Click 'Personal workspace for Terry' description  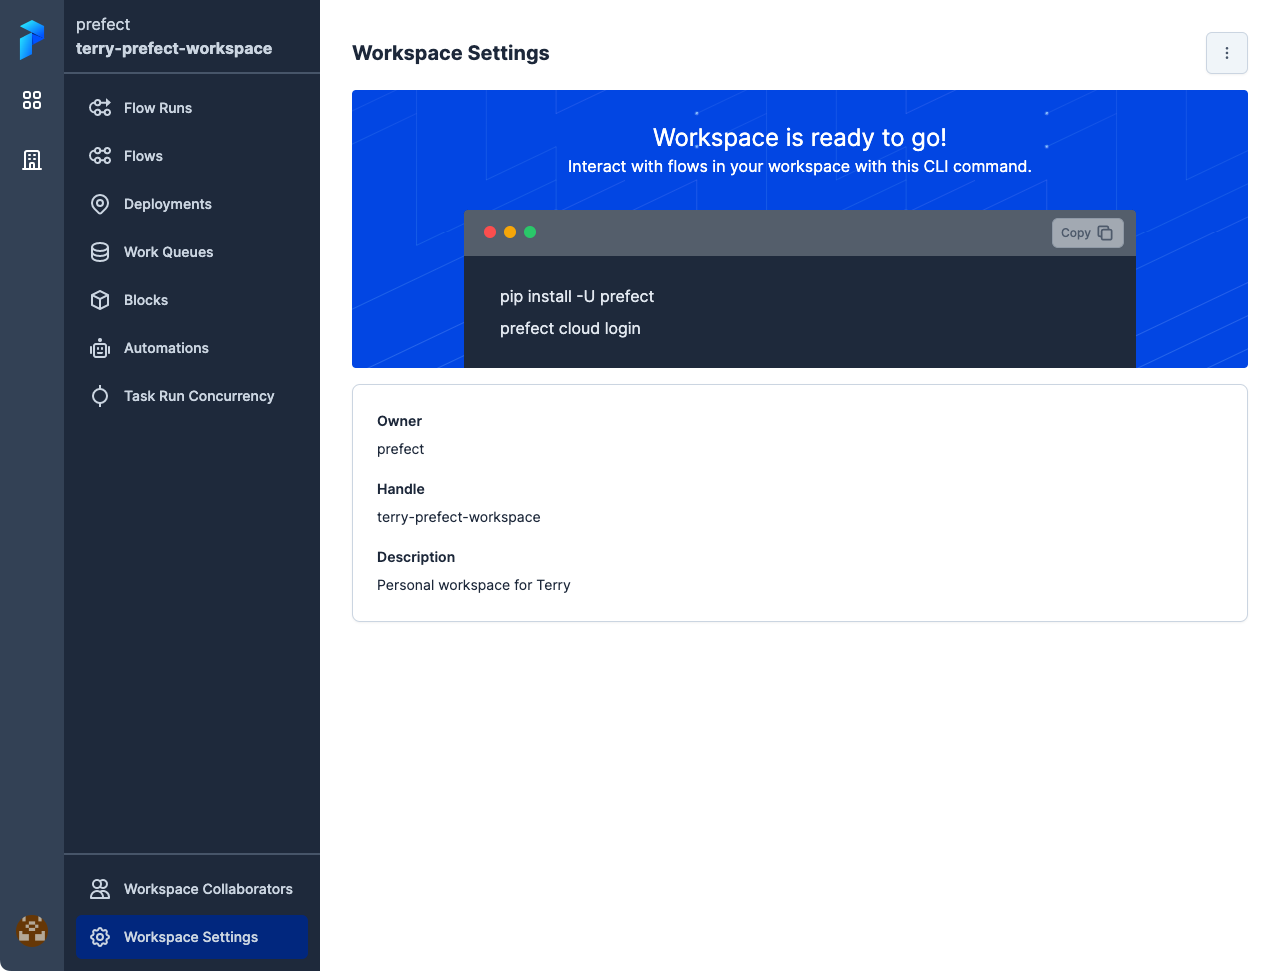[x=474, y=585]
